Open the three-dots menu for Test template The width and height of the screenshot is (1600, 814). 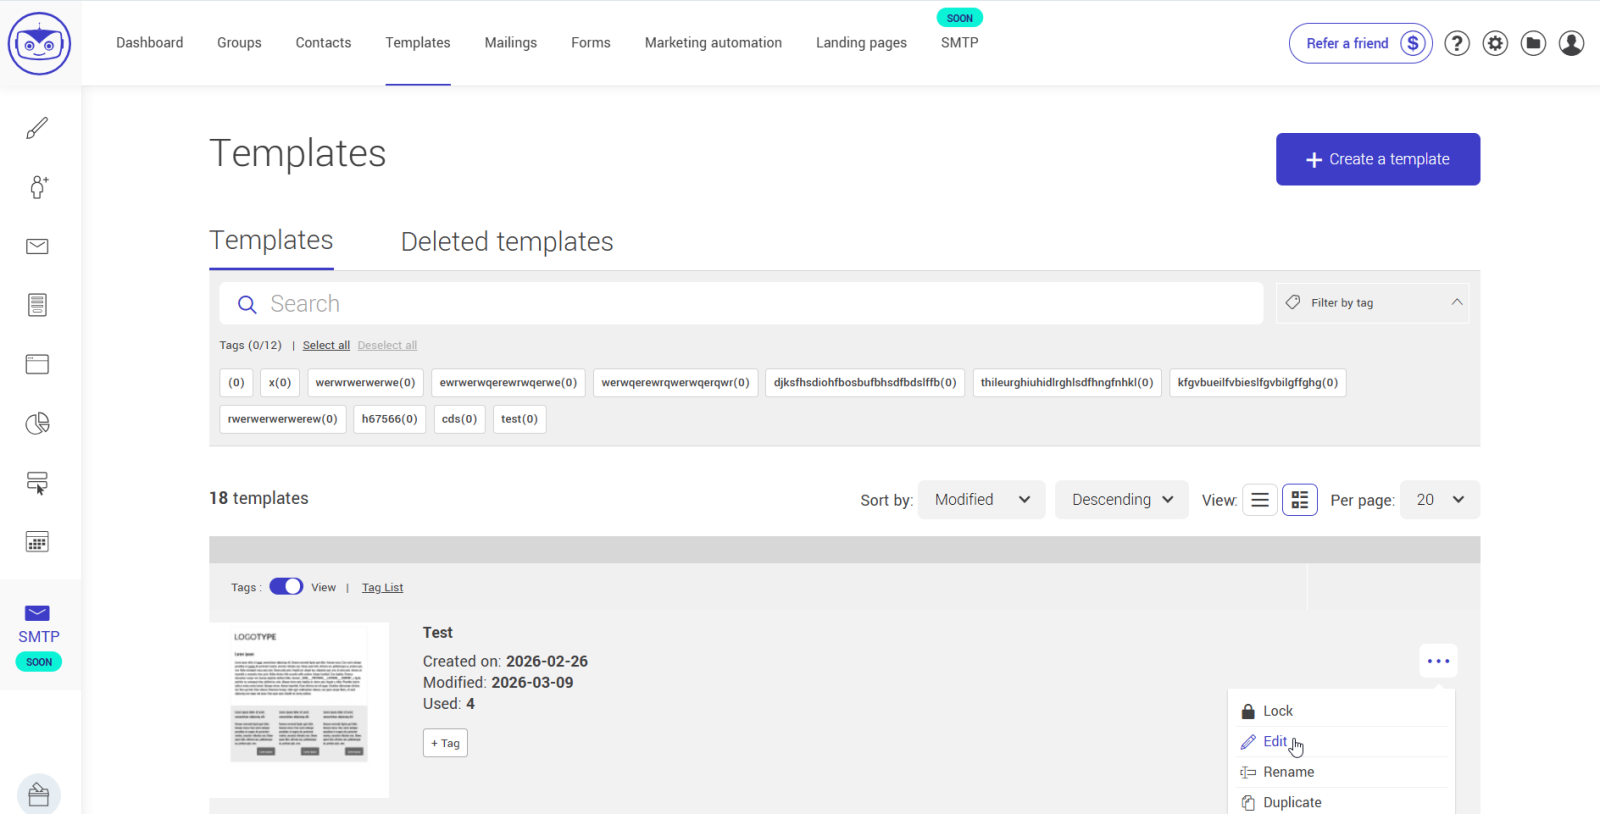point(1438,661)
